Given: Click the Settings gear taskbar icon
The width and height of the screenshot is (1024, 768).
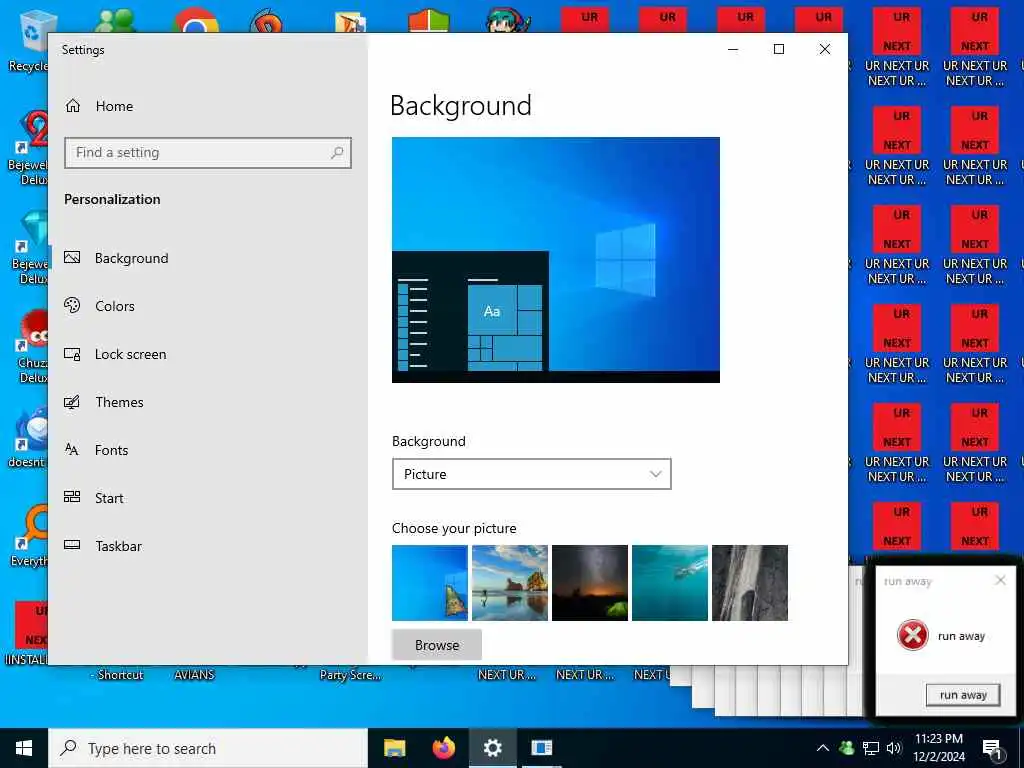Looking at the screenshot, I should point(492,748).
